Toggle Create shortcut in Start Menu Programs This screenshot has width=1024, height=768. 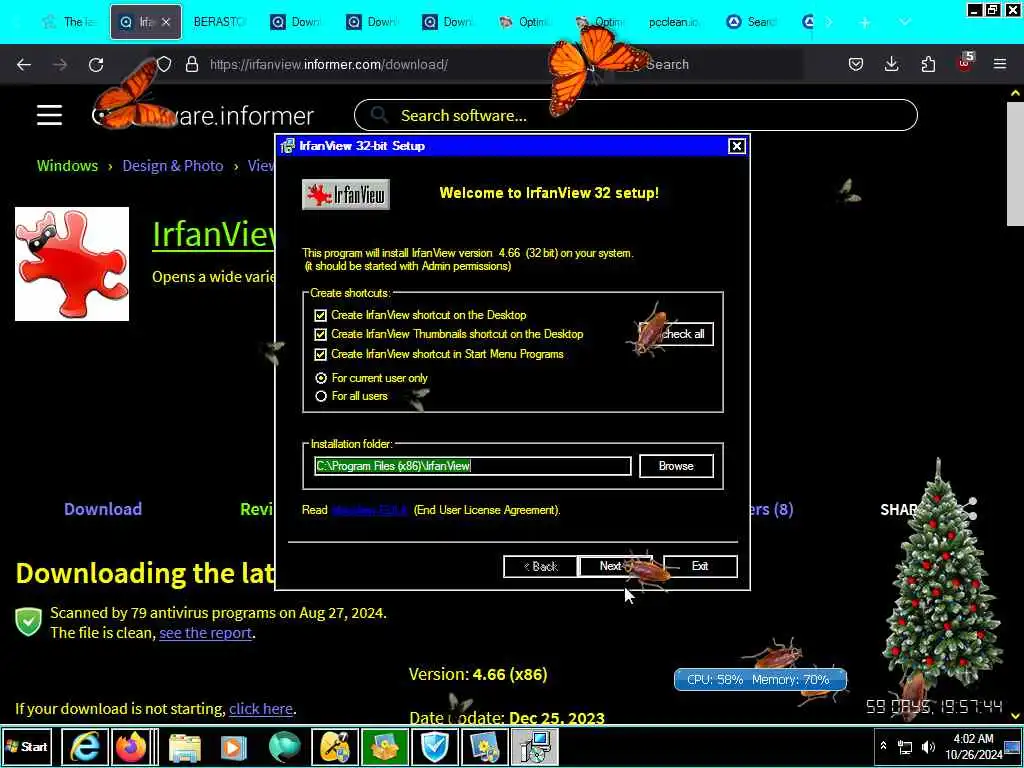[320, 355]
